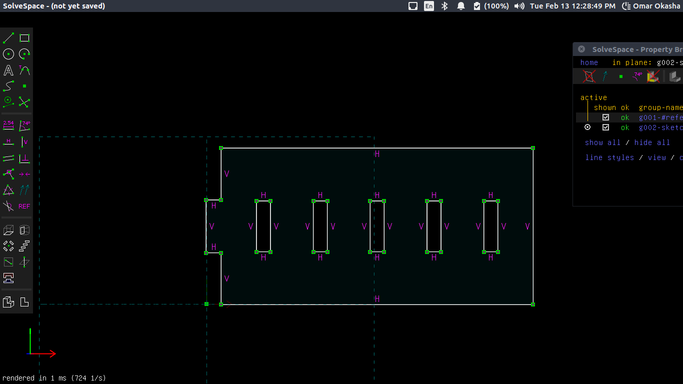Open the battery 100% indicator
Screen dimensions: 683x384
491,6
